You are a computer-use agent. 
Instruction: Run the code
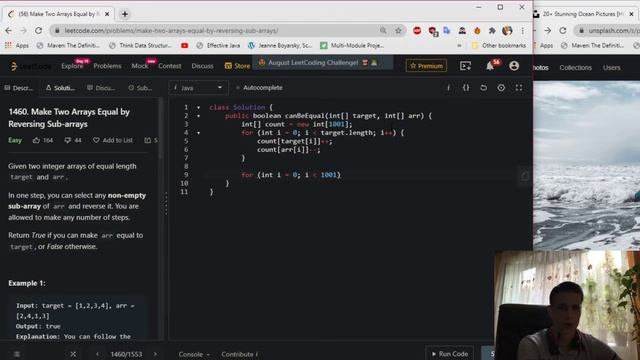click(x=449, y=354)
